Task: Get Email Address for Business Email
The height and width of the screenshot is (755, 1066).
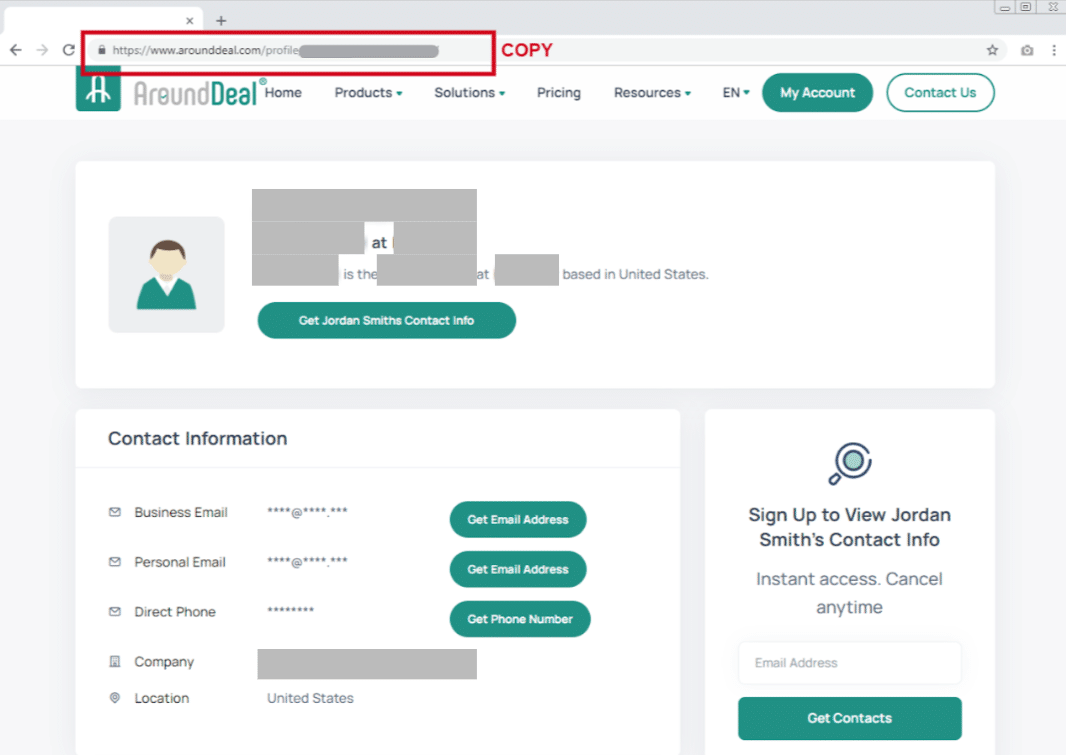Action: click(x=518, y=519)
